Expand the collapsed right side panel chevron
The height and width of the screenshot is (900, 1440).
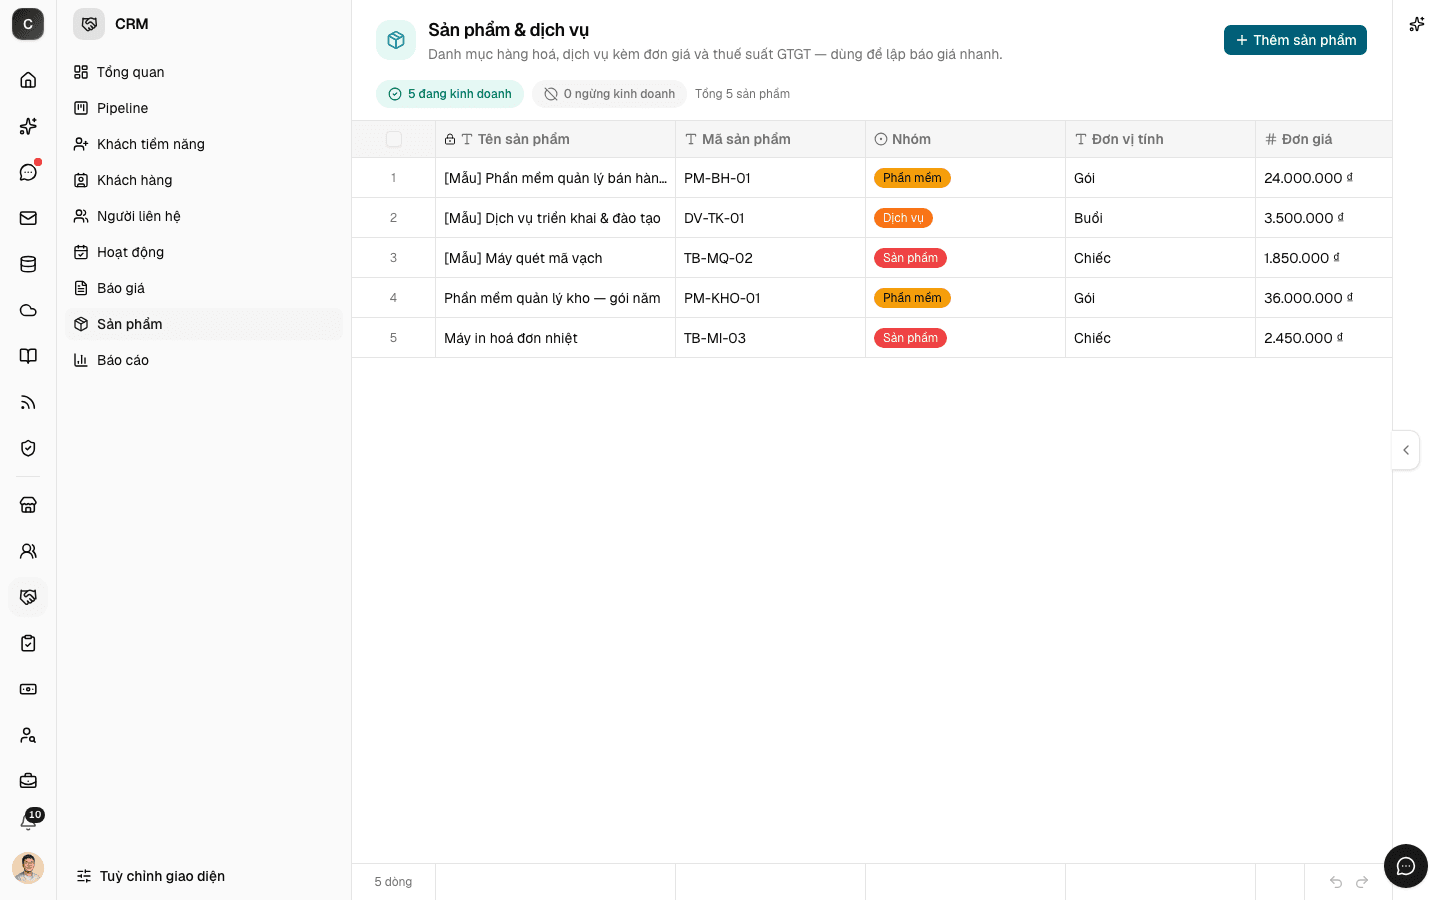1406,450
